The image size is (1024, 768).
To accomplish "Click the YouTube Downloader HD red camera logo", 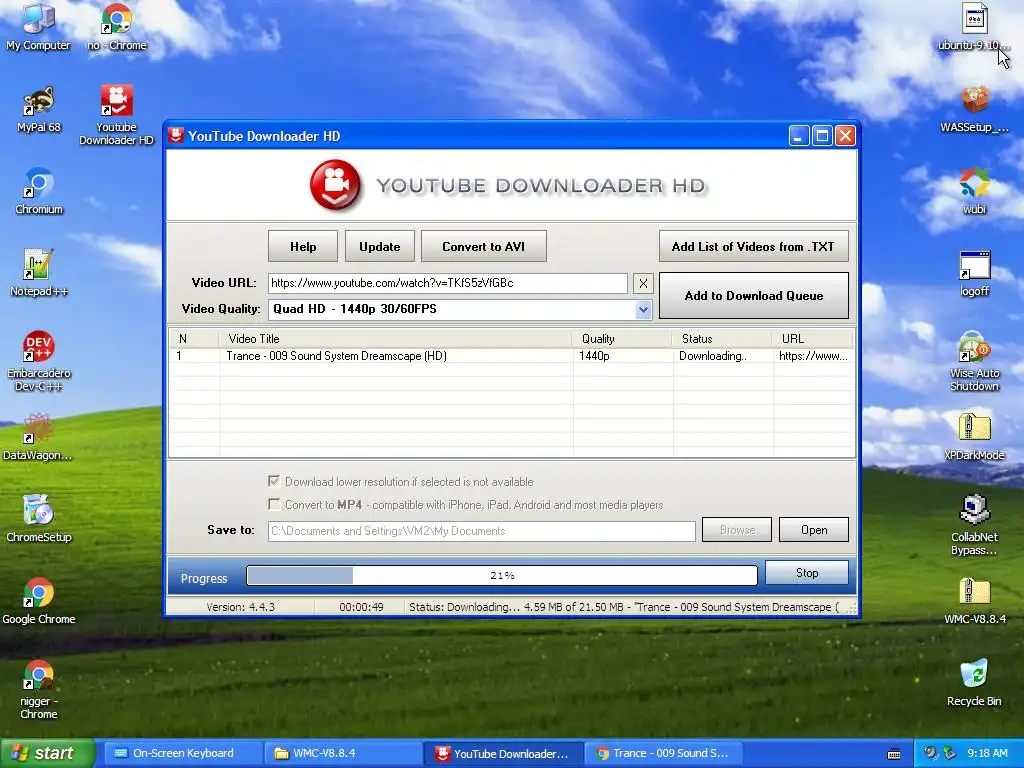I will [335, 185].
